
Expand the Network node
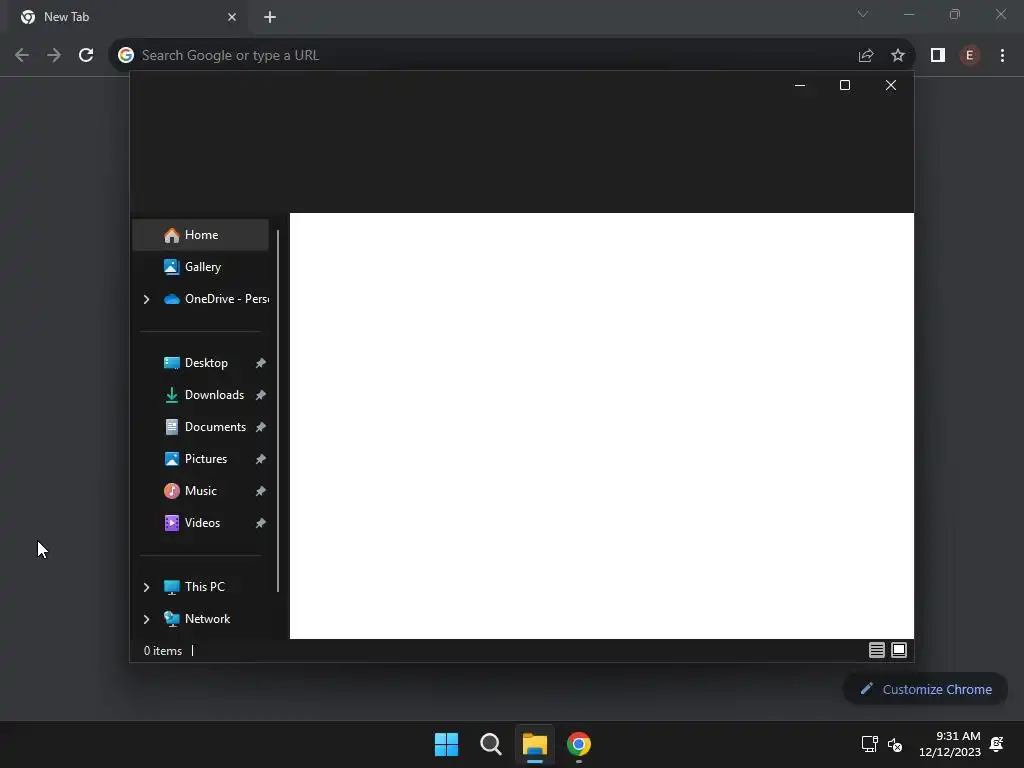point(146,619)
